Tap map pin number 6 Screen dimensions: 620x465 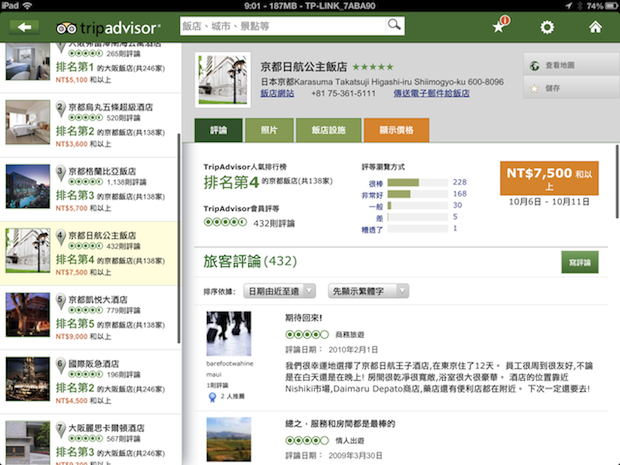(x=60, y=365)
